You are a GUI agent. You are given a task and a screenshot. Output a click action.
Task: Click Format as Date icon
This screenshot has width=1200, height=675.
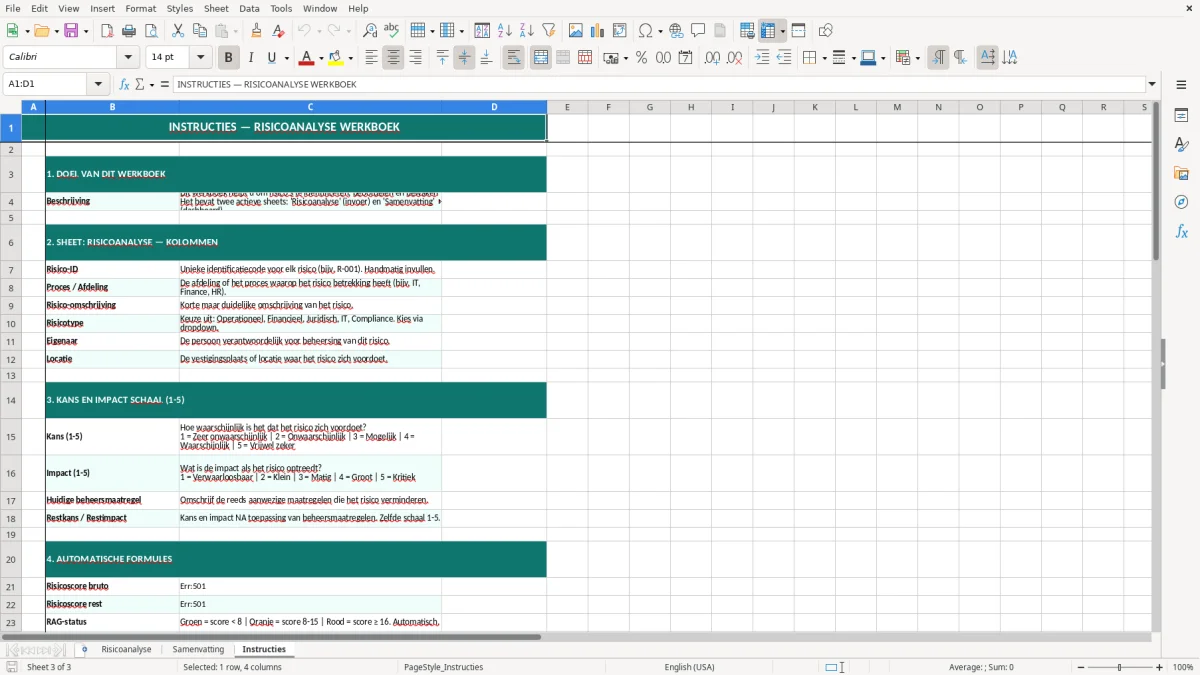(x=685, y=58)
